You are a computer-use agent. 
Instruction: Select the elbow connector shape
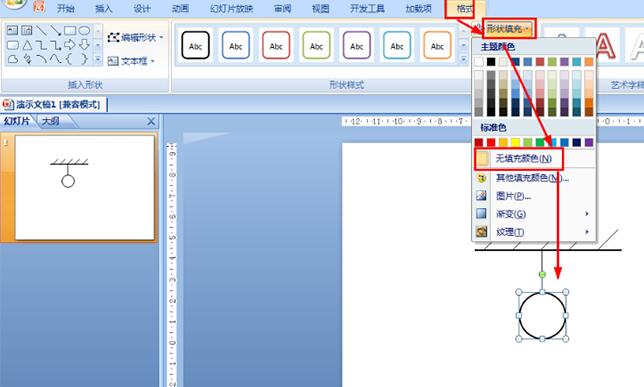[41, 44]
